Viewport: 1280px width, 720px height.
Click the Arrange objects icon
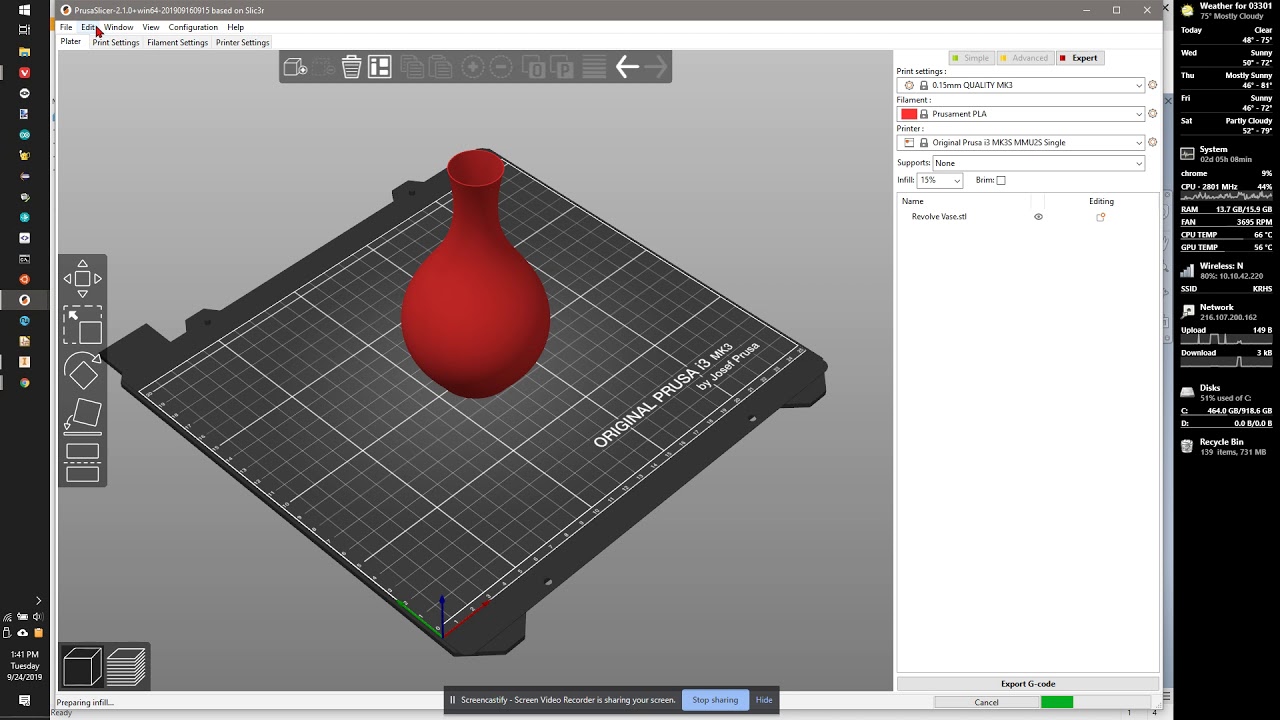379,67
